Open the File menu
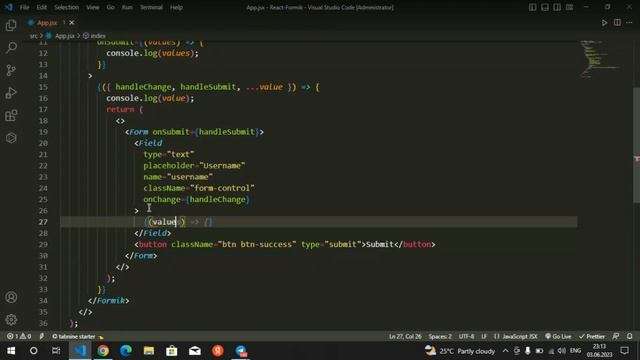Viewport: 640px width, 360px height. (x=24, y=7)
